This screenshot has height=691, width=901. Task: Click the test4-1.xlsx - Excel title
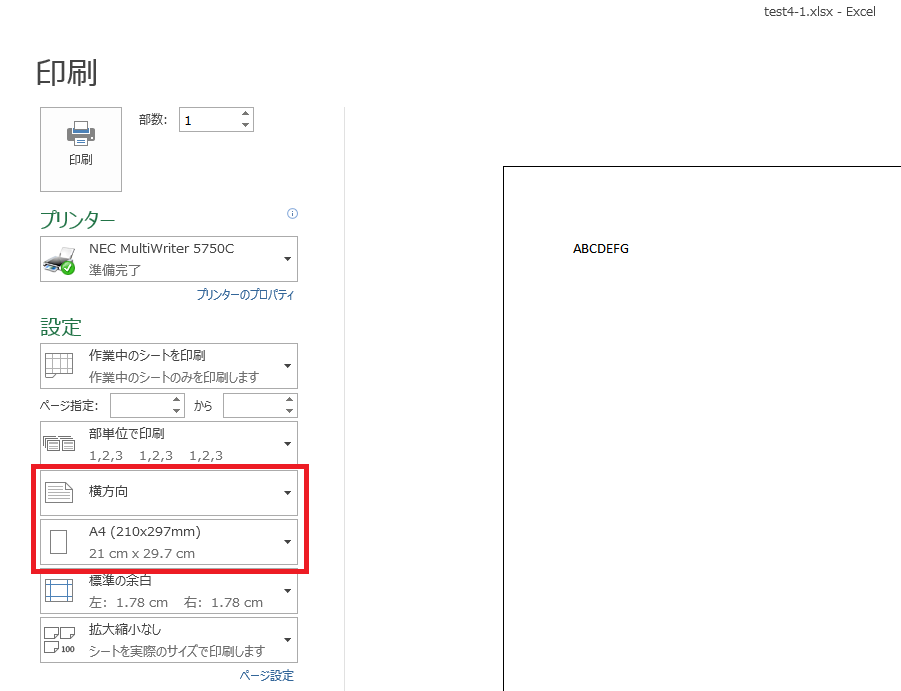coord(819,11)
